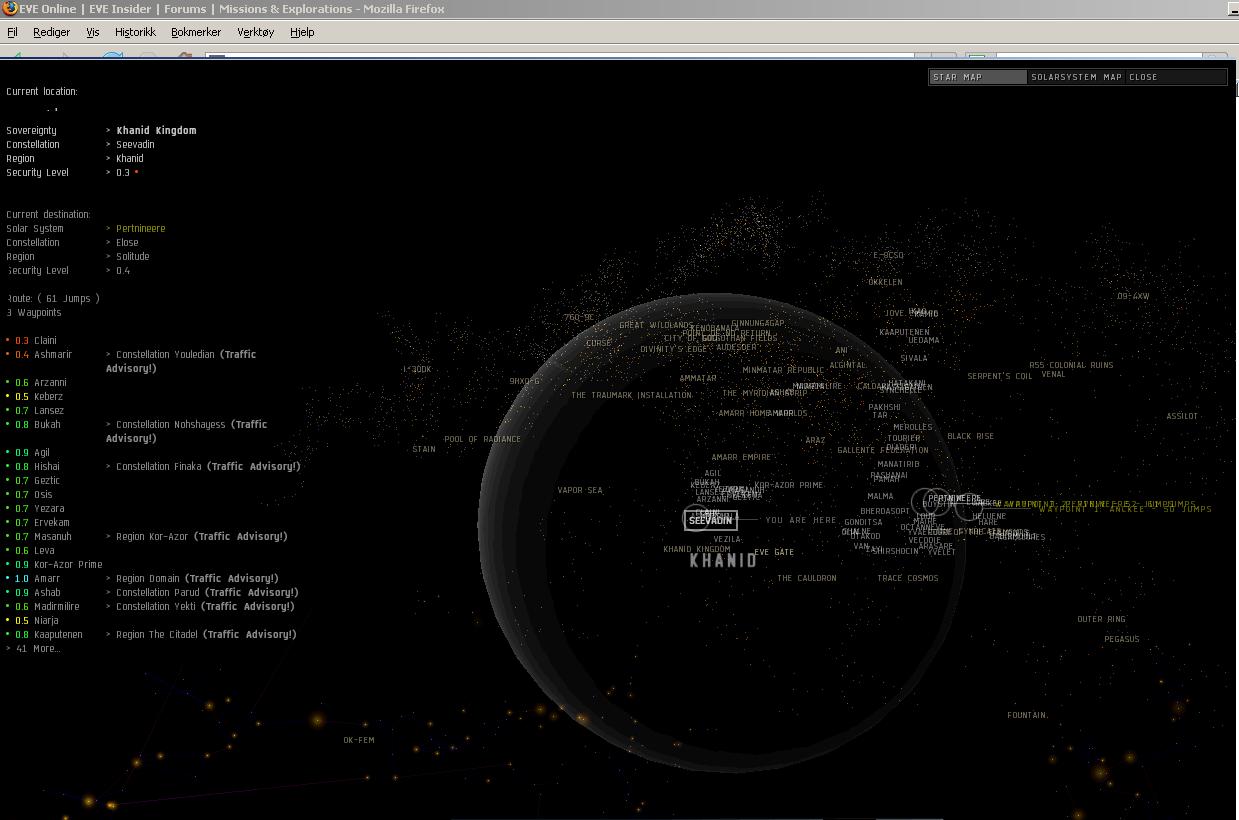Select route system Lansez
The image size is (1239, 820).
pos(49,410)
